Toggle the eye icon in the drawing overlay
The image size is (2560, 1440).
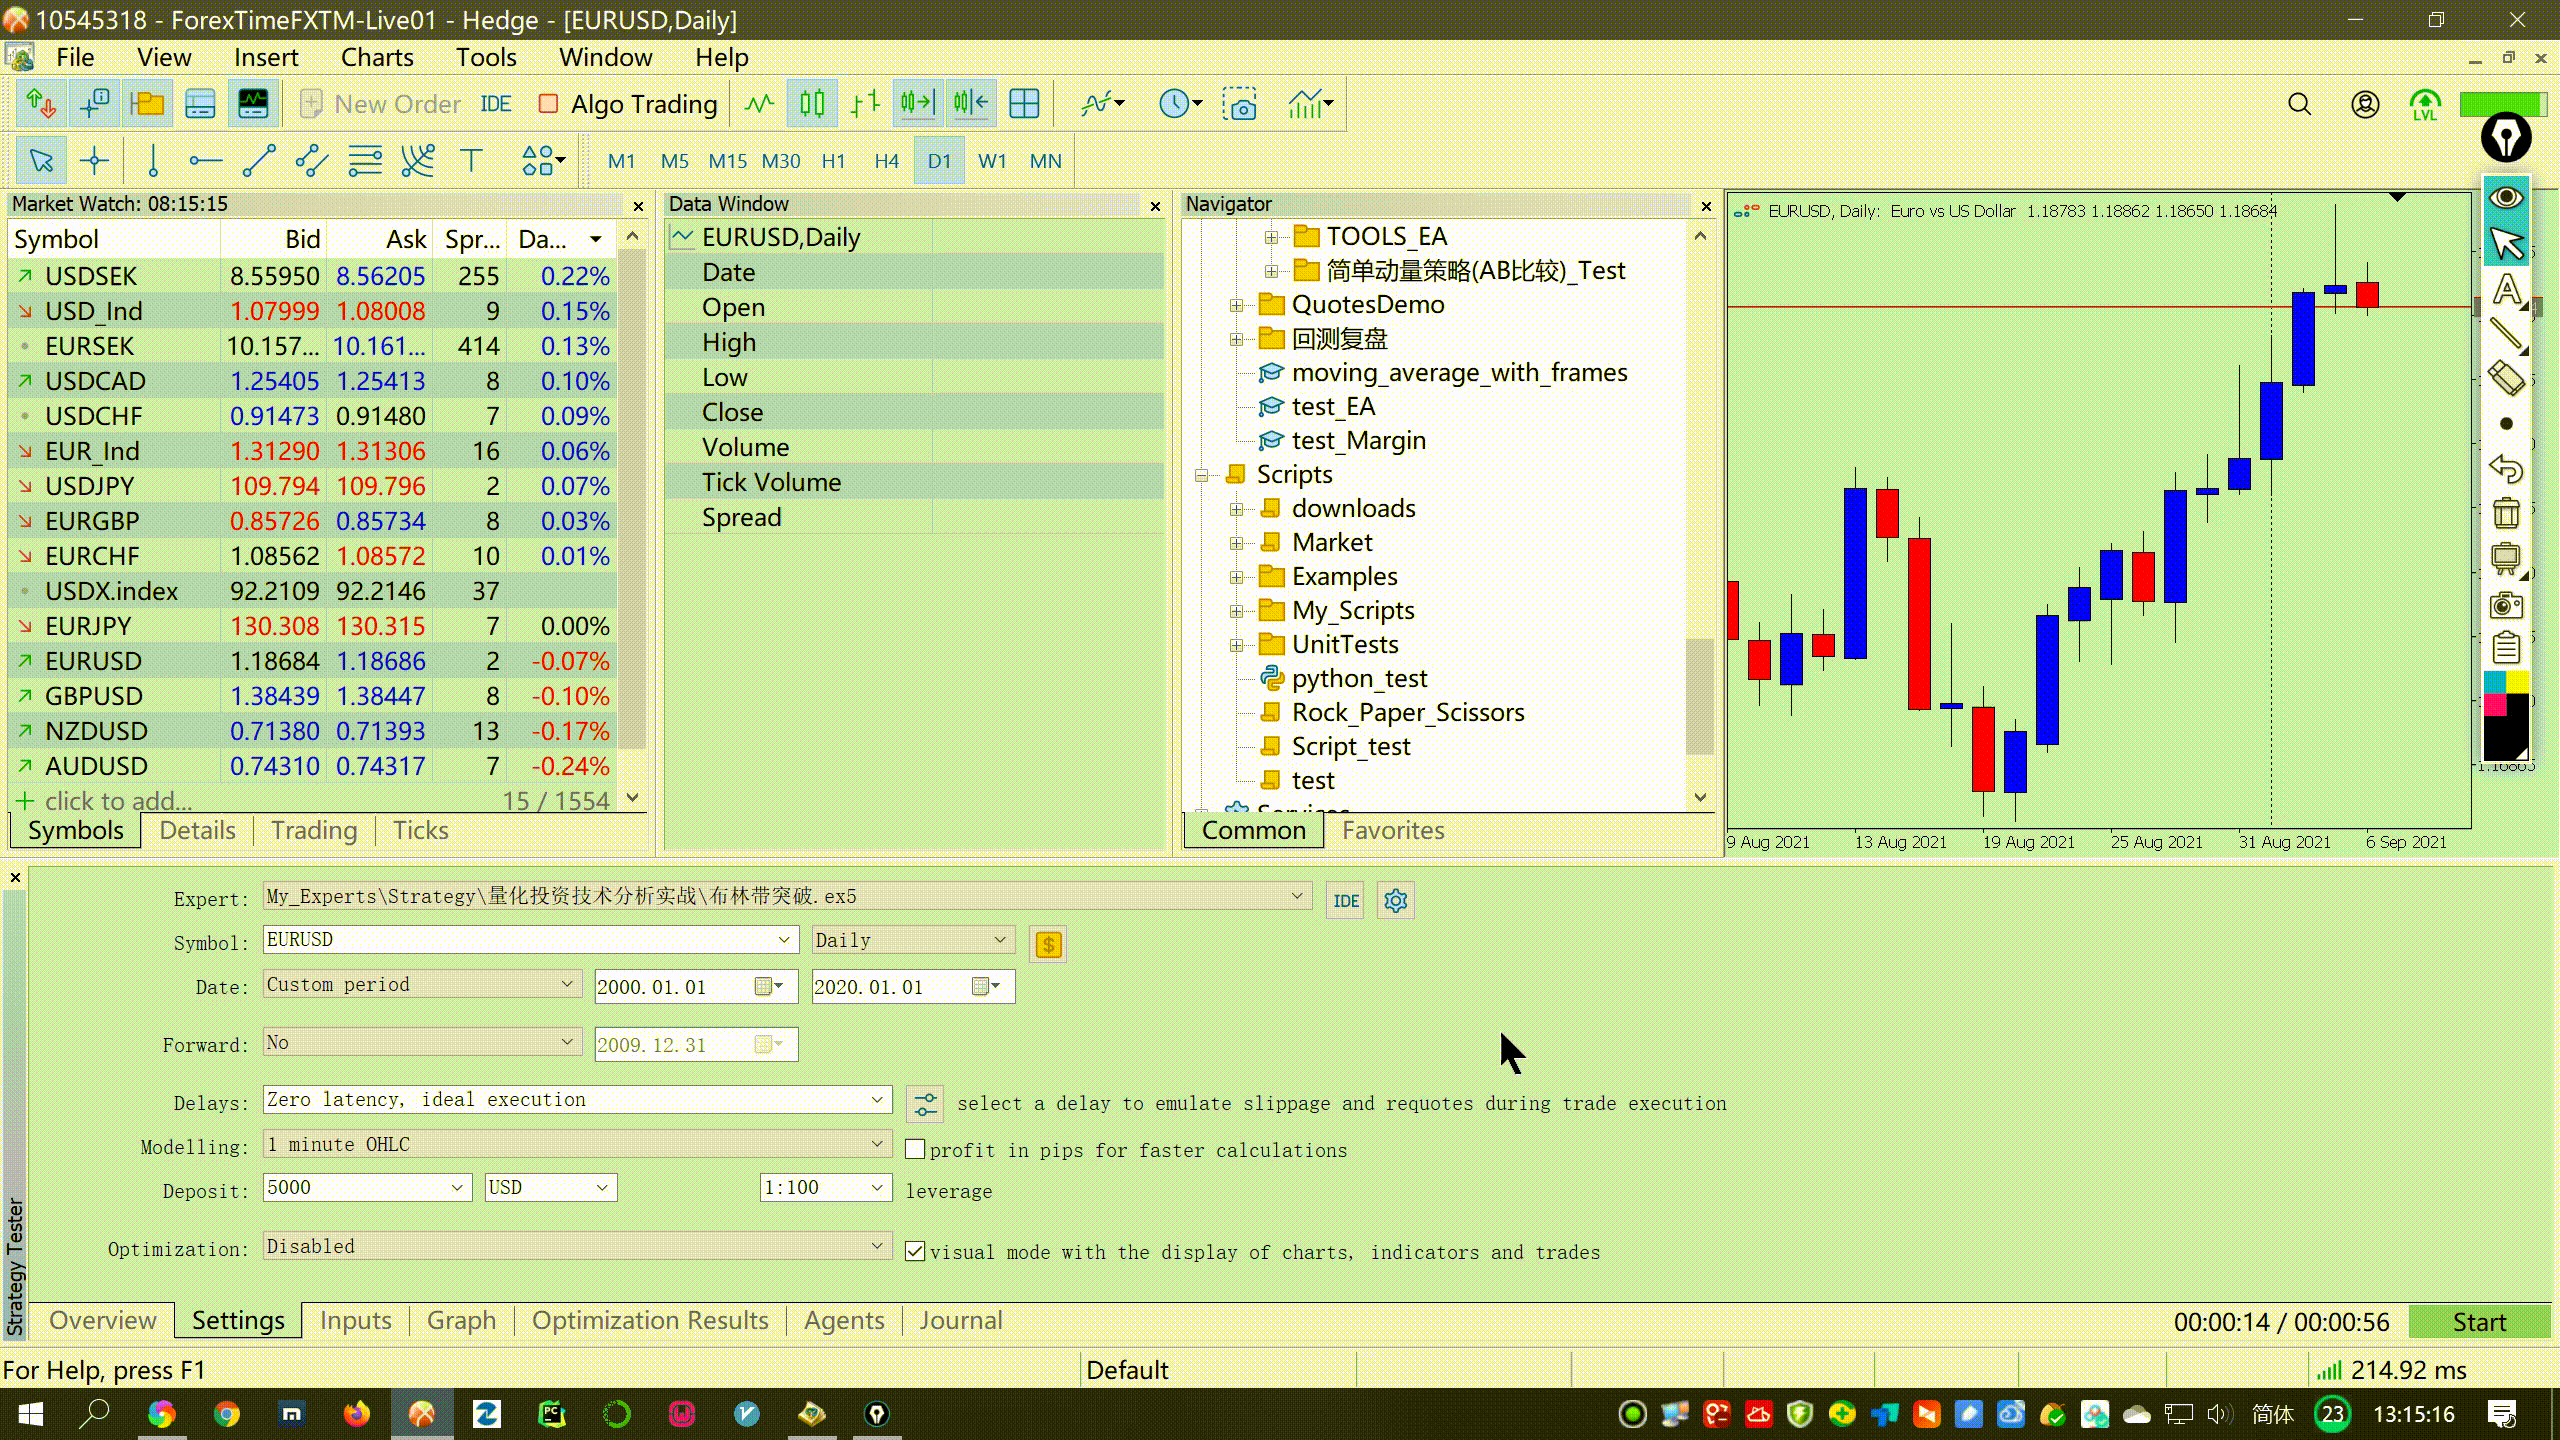tap(2506, 197)
